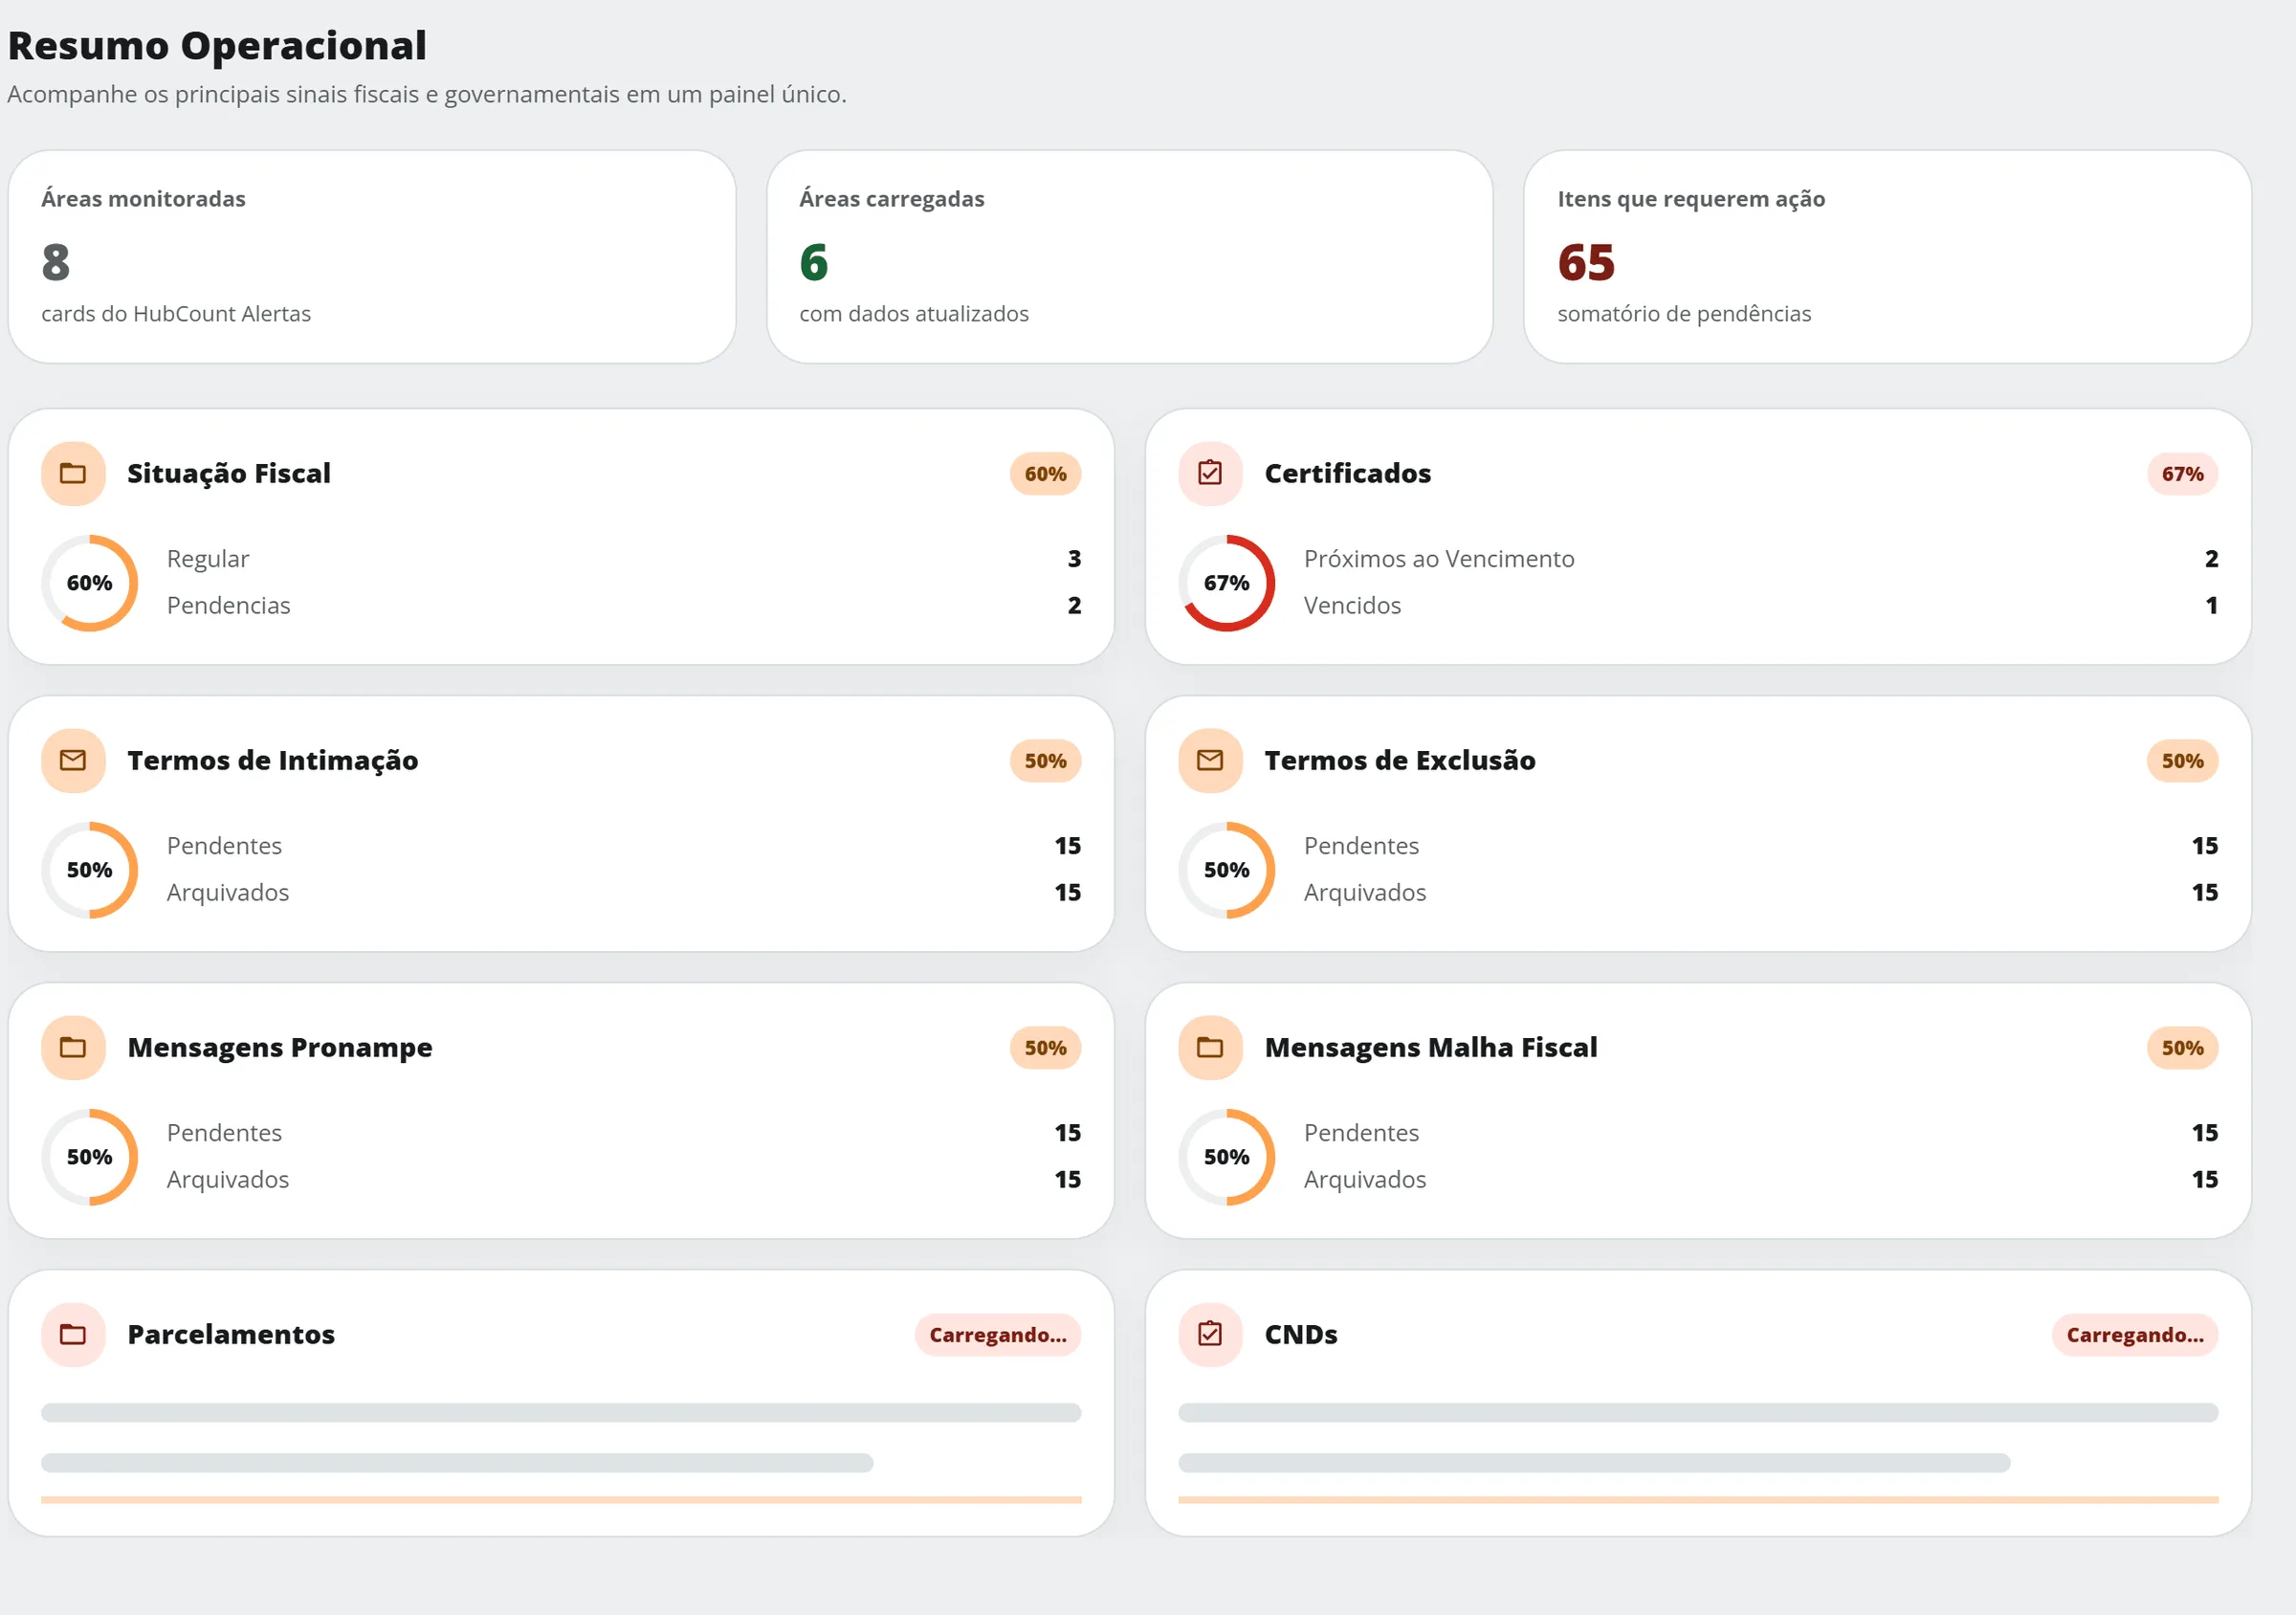Screen dimensions: 2296x1615
Task: Click the 50% badge on Termos de Exclusão
Action: pos(2182,761)
